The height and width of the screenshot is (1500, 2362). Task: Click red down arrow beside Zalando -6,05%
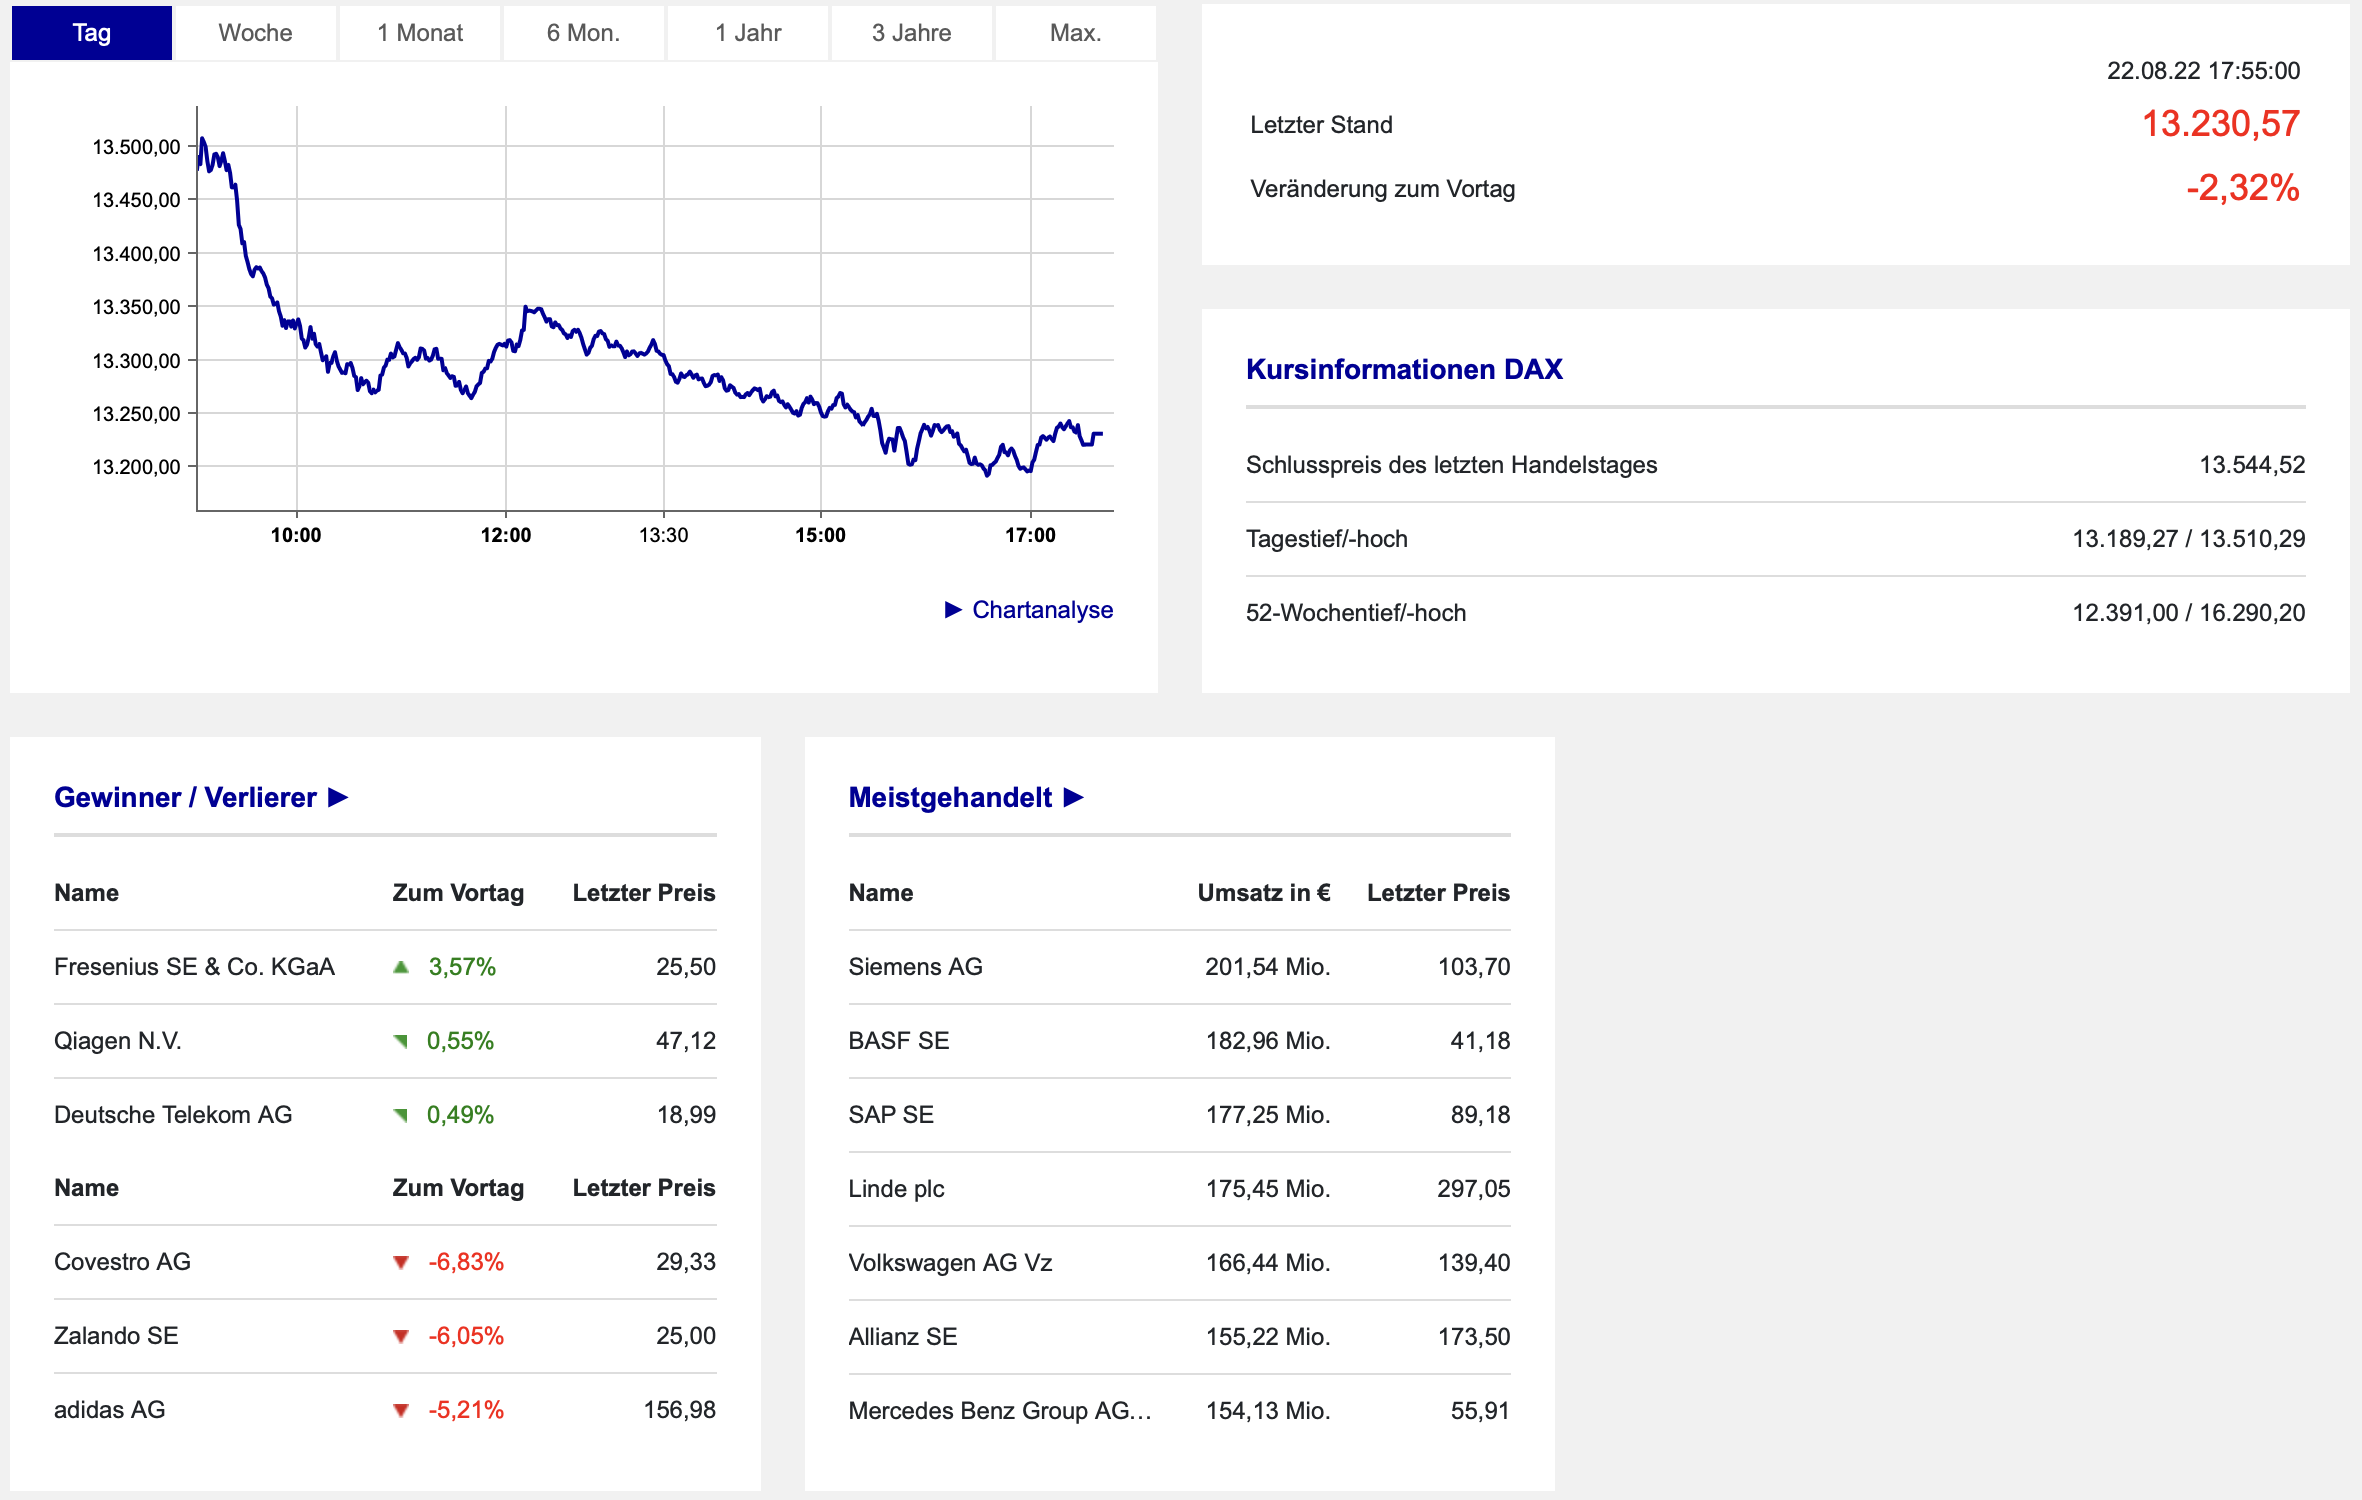(401, 1336)
